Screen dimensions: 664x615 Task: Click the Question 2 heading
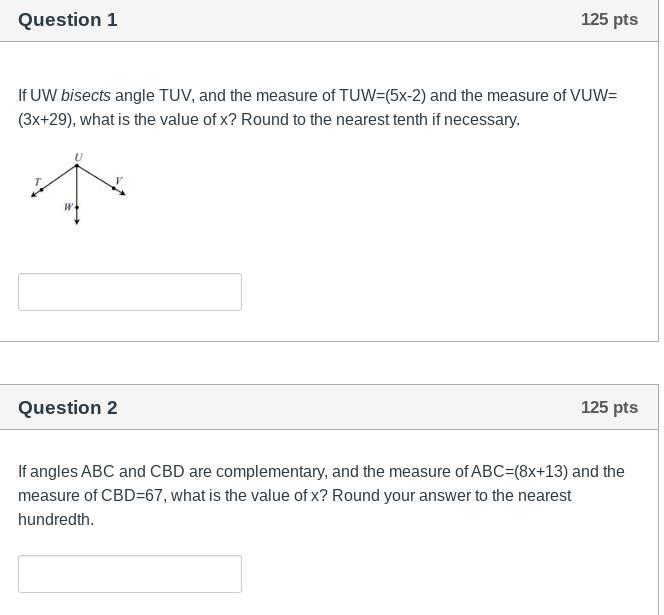click(x=68, y=408)
